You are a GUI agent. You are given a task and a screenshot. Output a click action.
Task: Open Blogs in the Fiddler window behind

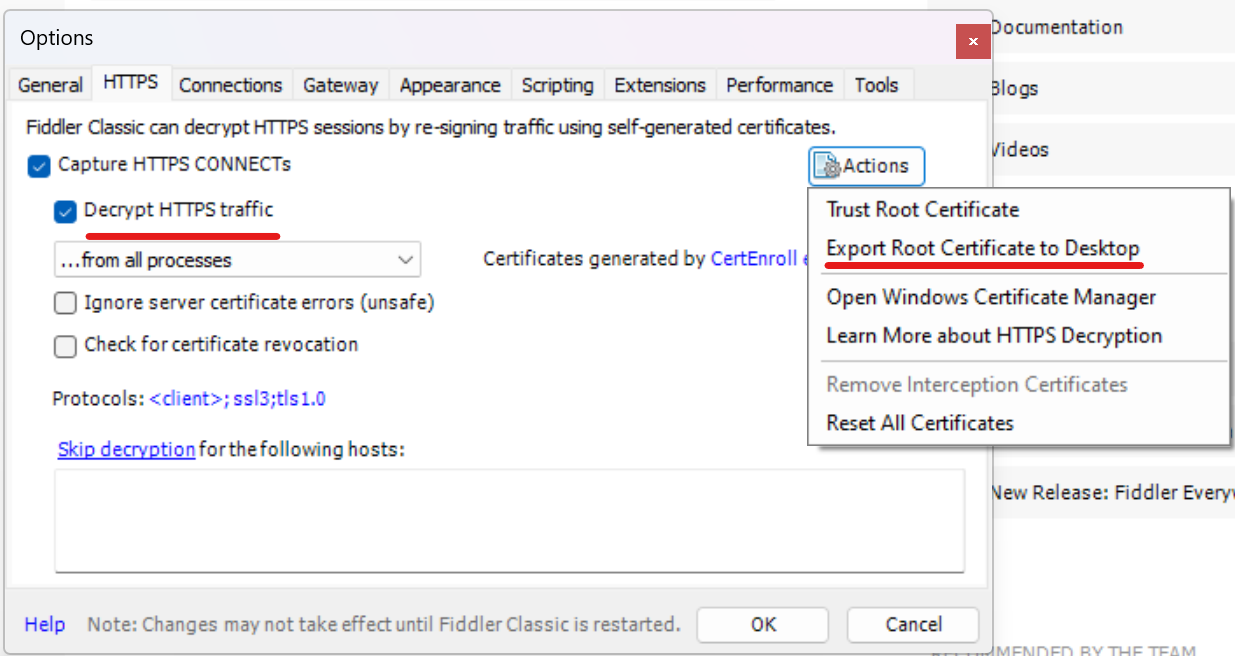pyautogui.click(x=1014, y=88)
